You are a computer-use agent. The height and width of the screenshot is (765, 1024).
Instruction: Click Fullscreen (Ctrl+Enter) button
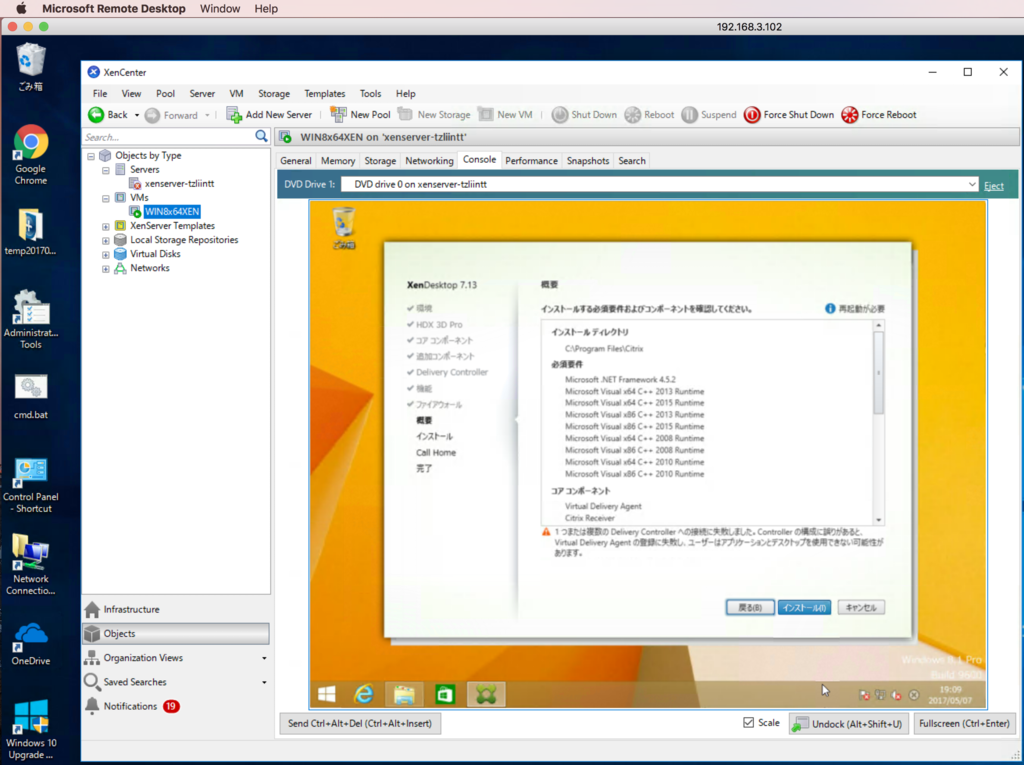pos(965,723)
